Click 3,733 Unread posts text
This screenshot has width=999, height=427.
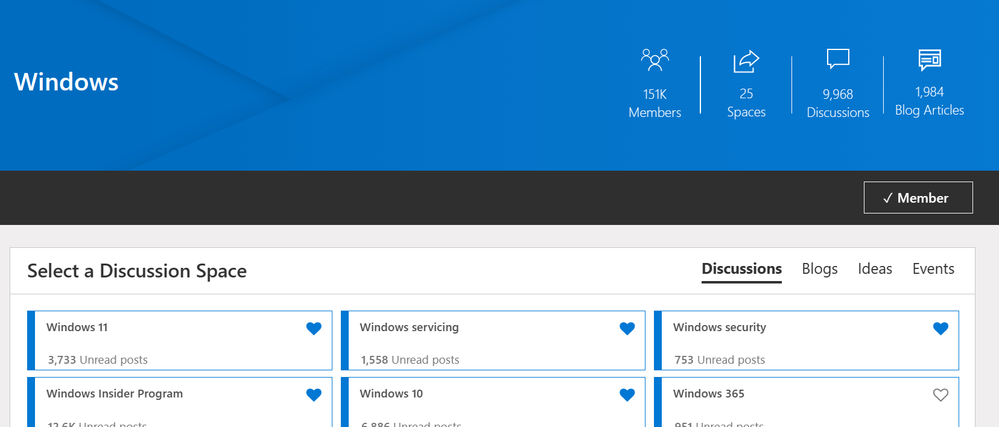(97, 360)
